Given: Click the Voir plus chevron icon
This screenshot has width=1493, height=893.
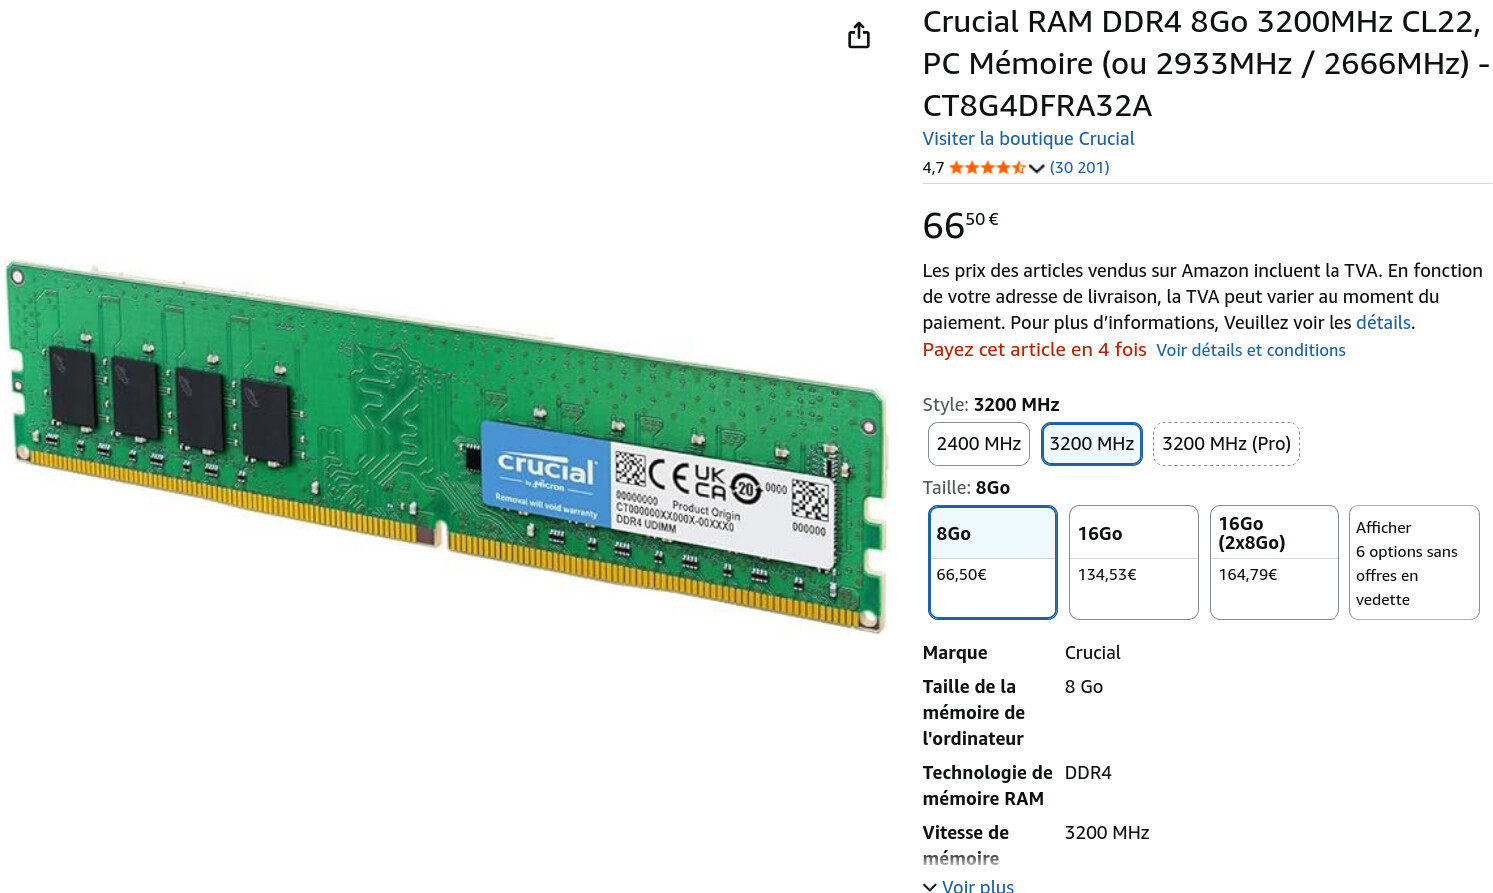Looking at the screenshot, I should [930, 887].
